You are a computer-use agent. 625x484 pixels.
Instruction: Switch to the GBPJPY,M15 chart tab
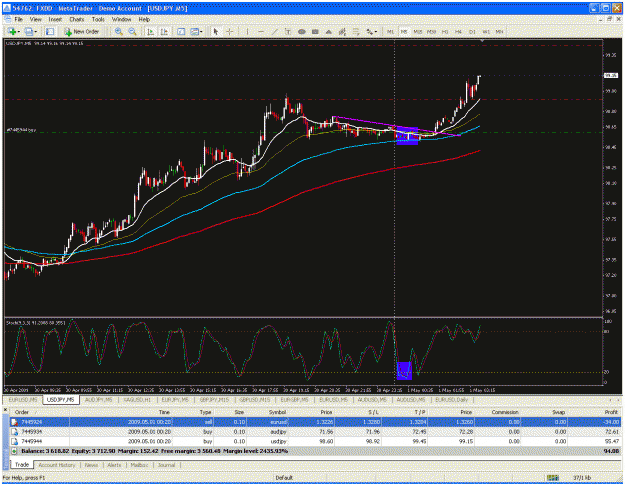click(214, 399)
